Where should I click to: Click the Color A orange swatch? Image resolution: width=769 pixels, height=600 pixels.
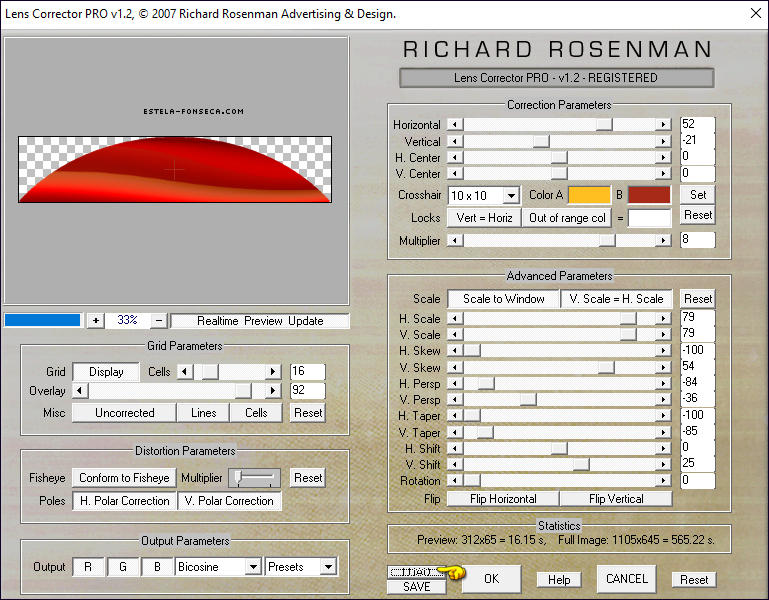(589, 195)
